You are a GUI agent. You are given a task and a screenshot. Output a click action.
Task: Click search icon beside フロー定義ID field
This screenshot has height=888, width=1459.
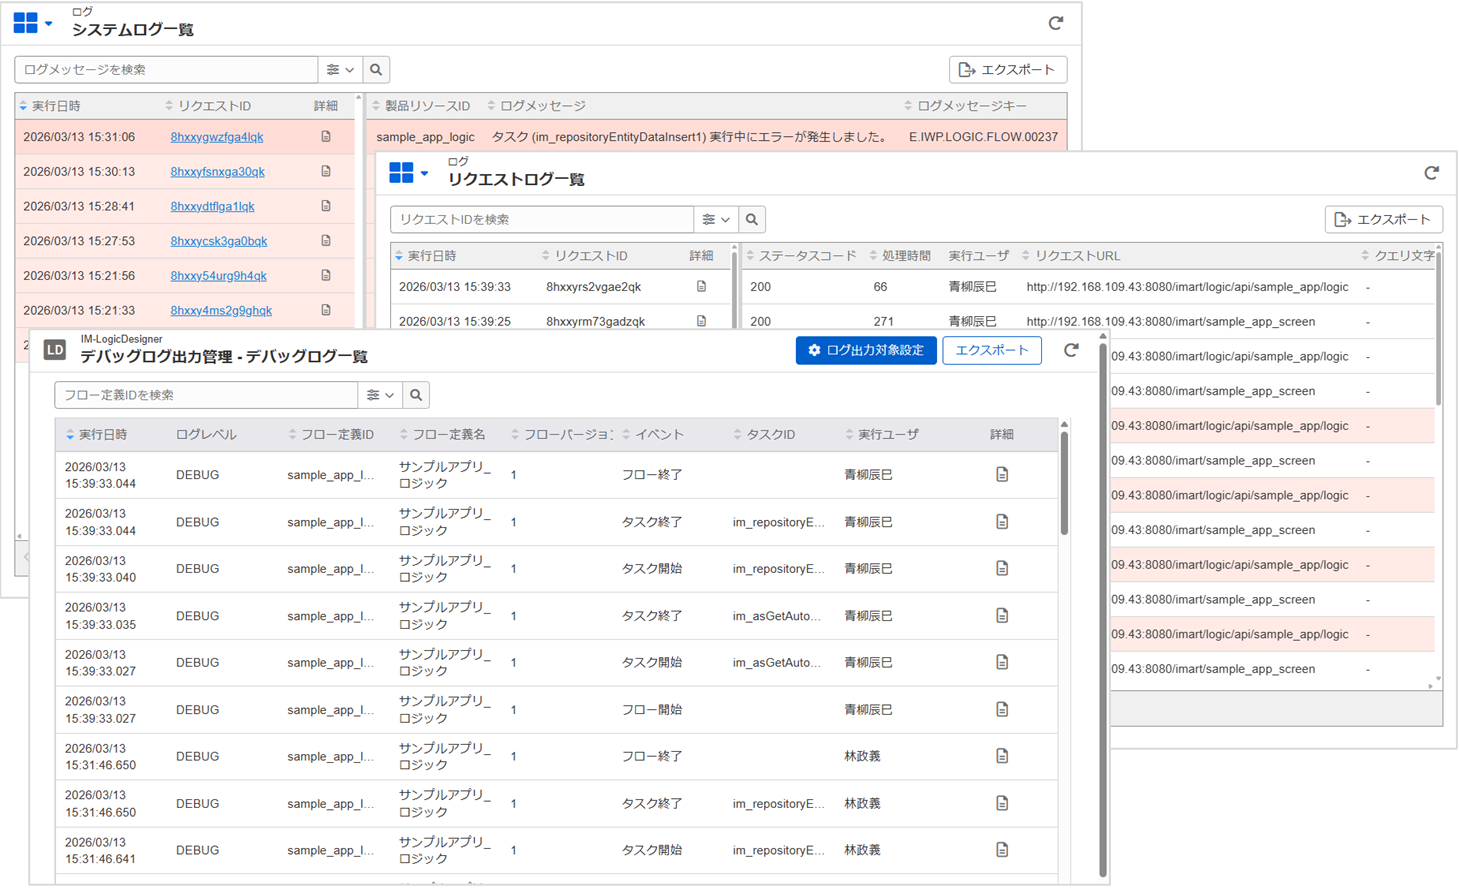(x=416, y=395)
